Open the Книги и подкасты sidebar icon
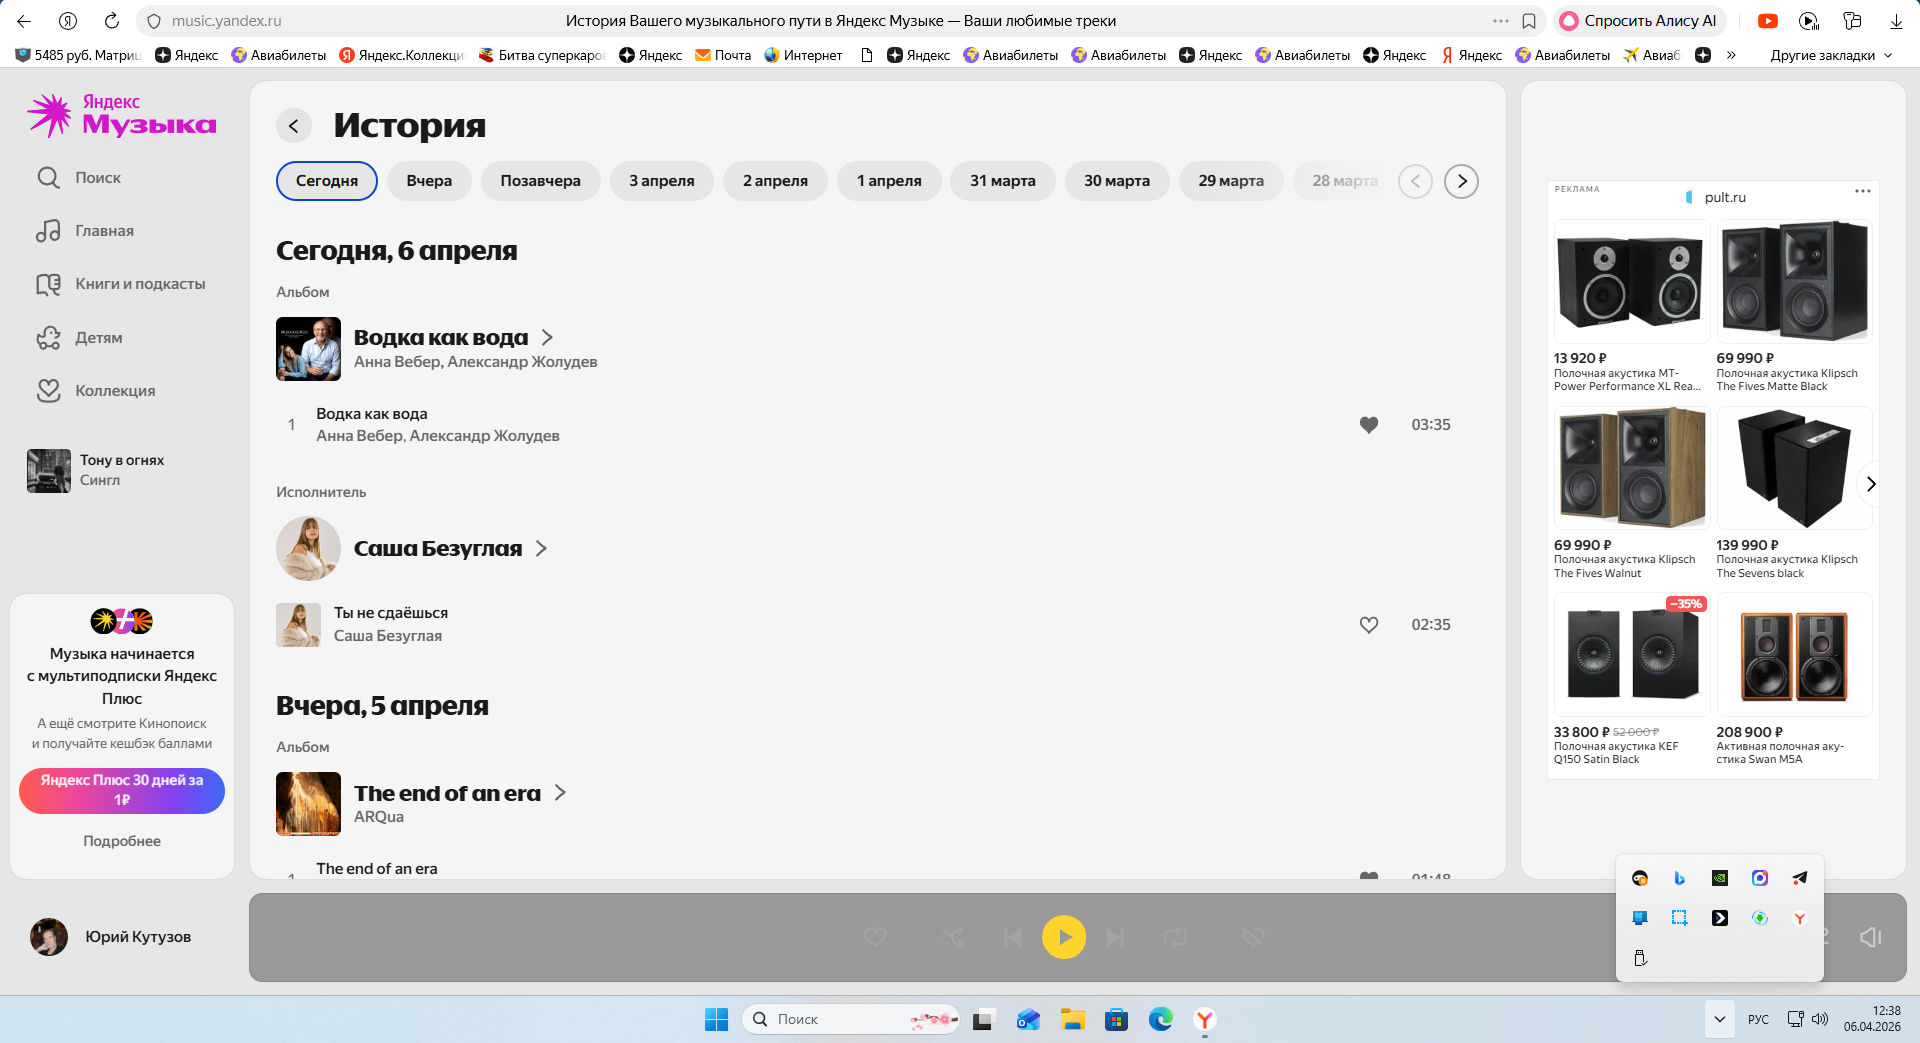 pyautogui.click(x=48, y=284)
